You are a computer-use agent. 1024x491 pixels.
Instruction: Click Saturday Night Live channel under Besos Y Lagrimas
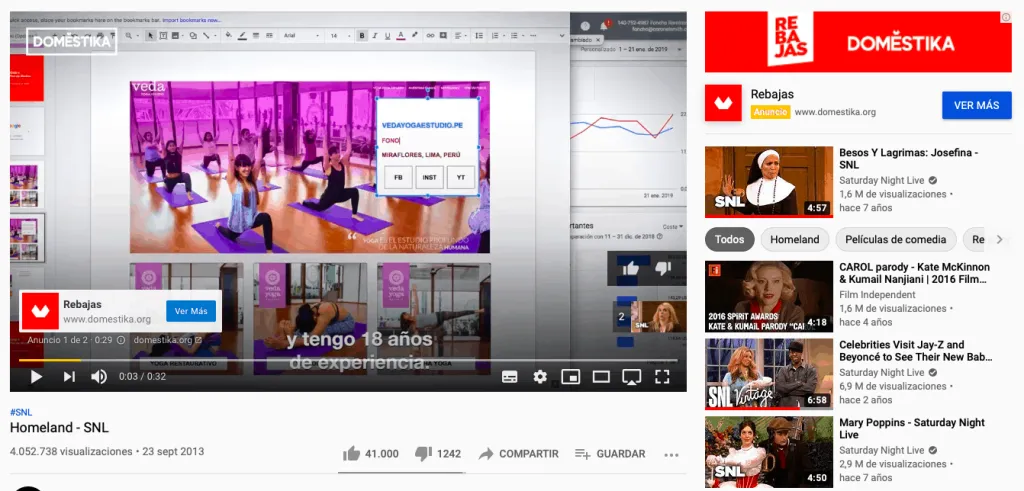pos(881,180)
